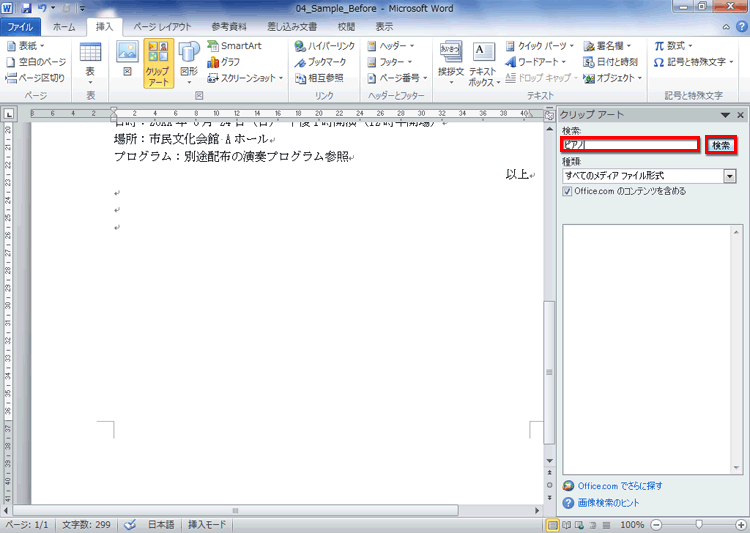Click the previous page double-arrow button
This screenshot has width=750, height=533.
click(550, 473)
